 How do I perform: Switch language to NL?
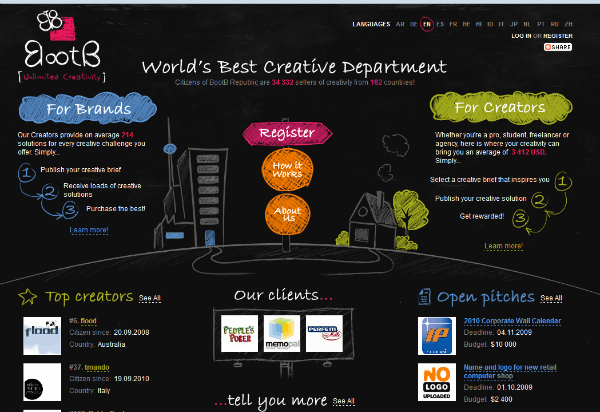527,24
